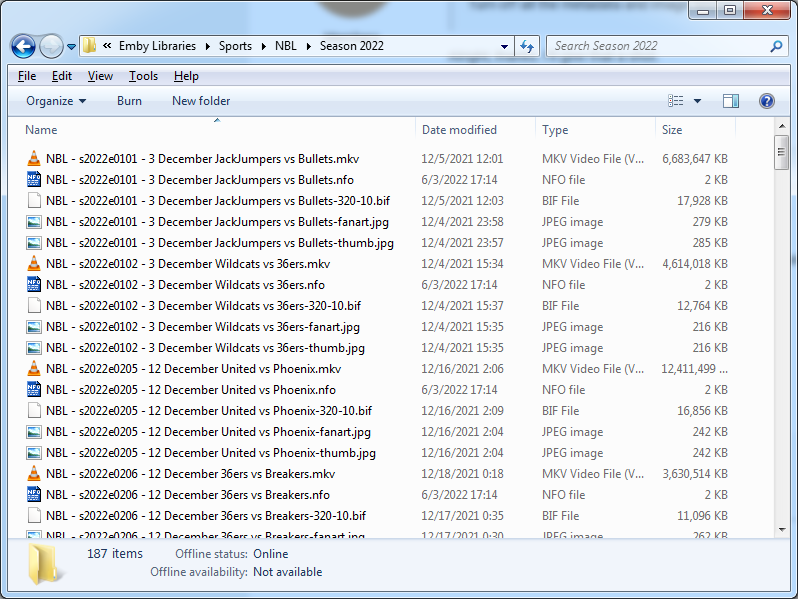Open the Edit menu

[x=62, y=76]
